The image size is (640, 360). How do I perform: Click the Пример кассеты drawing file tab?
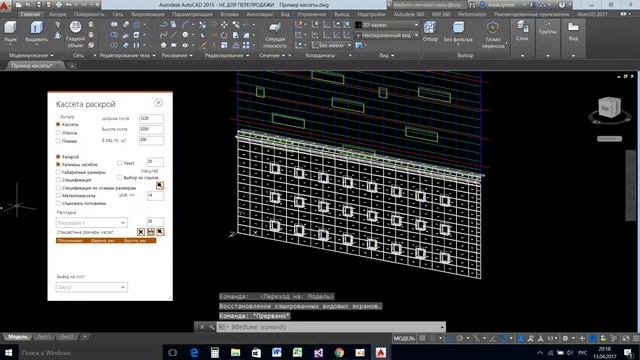32,65
